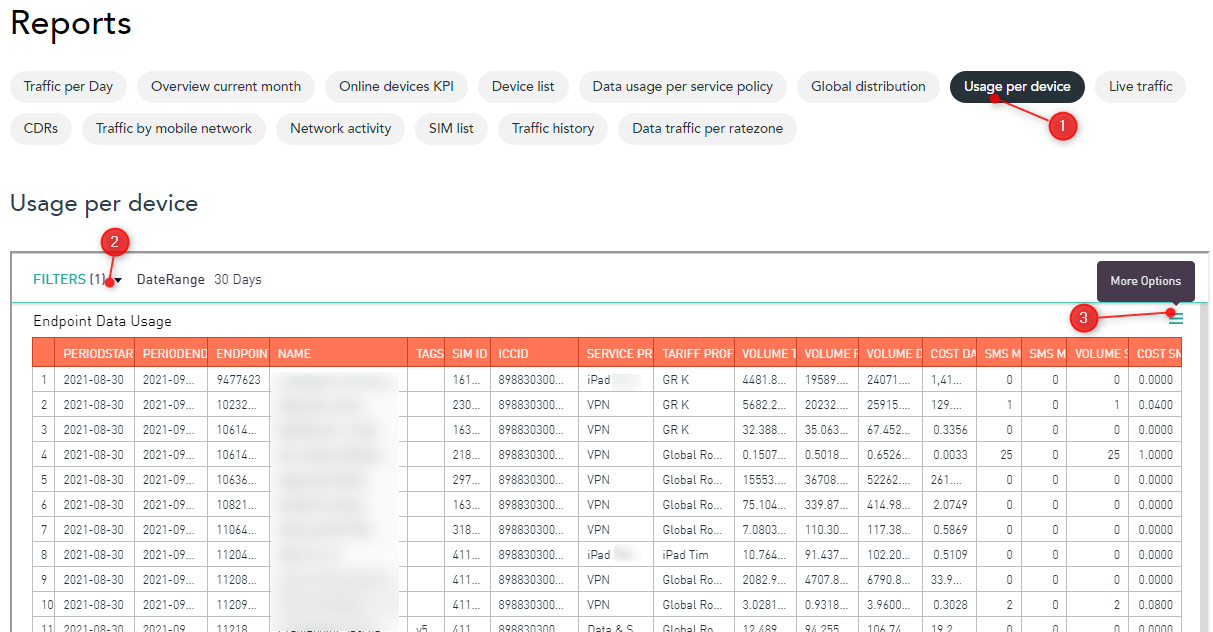Open the Network activity report

(x=340, y=128)
